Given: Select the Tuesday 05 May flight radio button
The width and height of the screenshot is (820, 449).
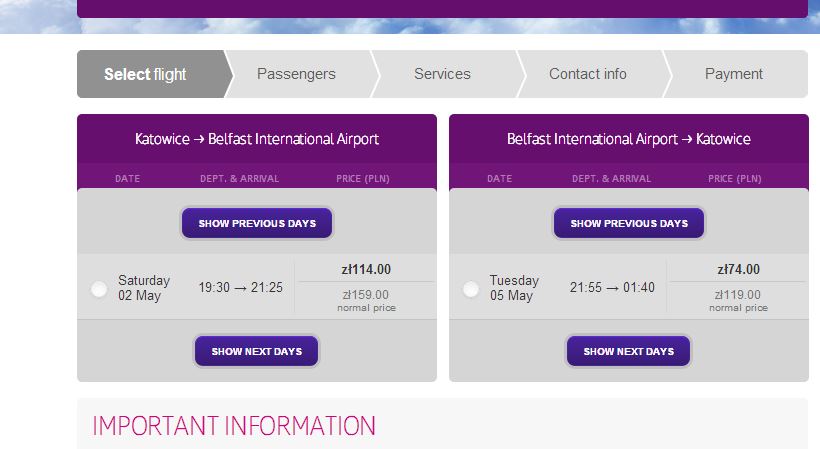Looking at the screenshot, I should 471,289.
